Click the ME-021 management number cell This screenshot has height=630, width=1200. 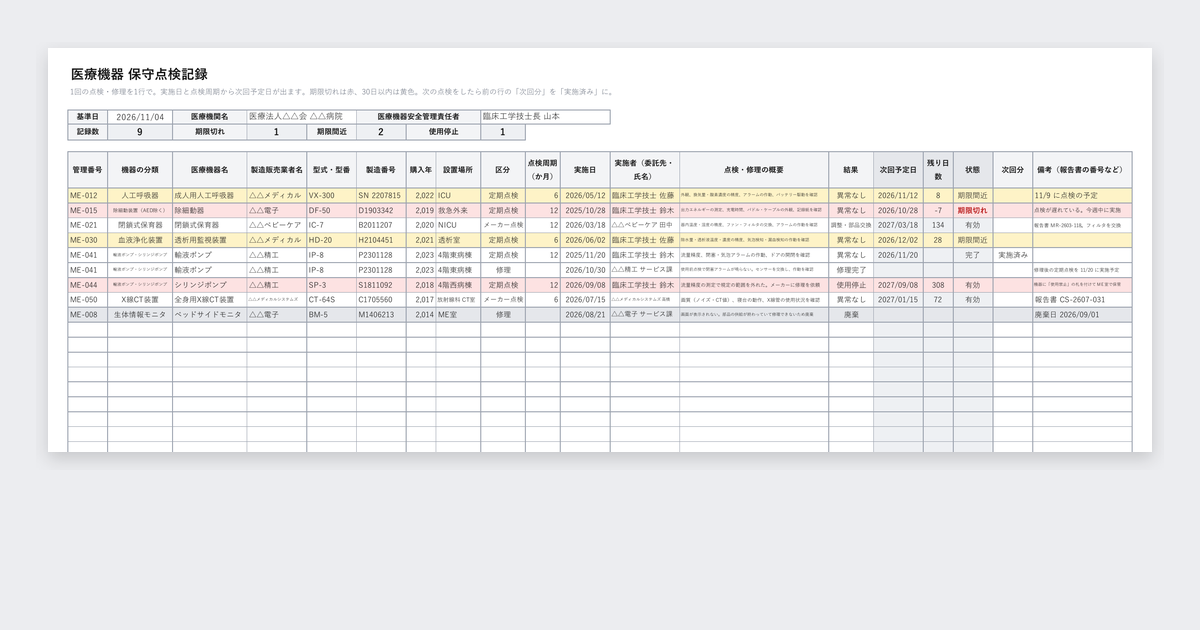click(88, 226)
